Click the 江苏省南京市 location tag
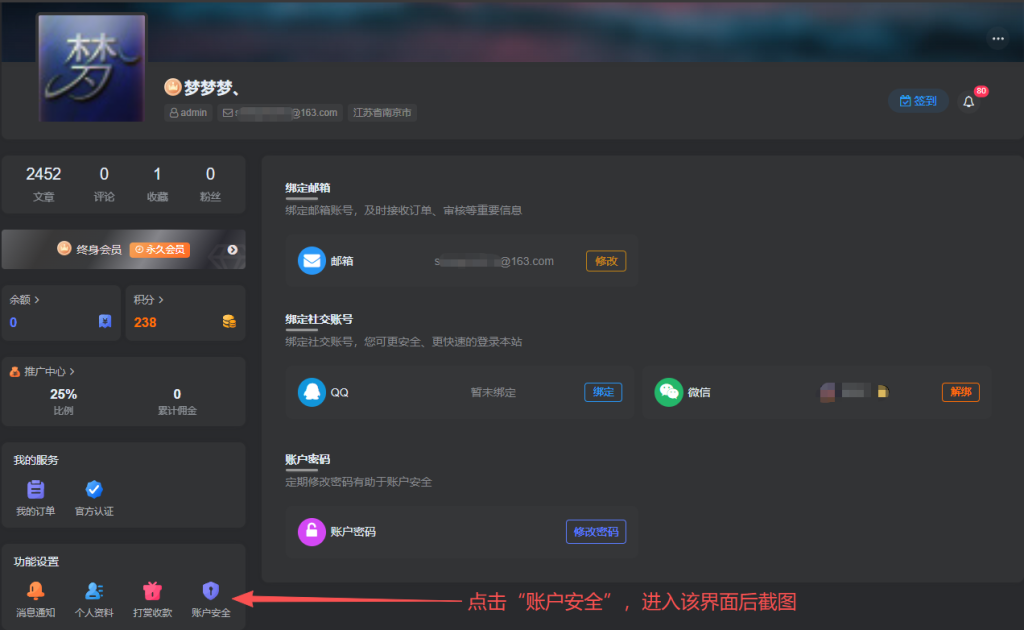This screenshot has width=1024, height=630. tap(382, 113)
